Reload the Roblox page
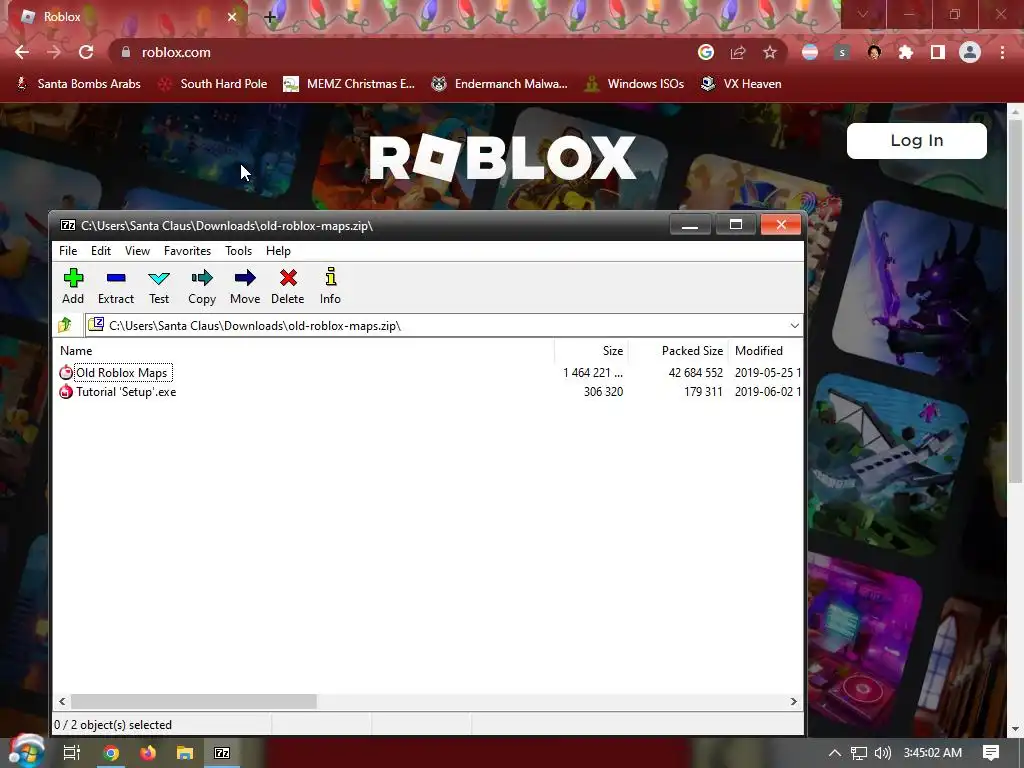The width and height of the screenshot is (1024, 768). click(86, 52)
